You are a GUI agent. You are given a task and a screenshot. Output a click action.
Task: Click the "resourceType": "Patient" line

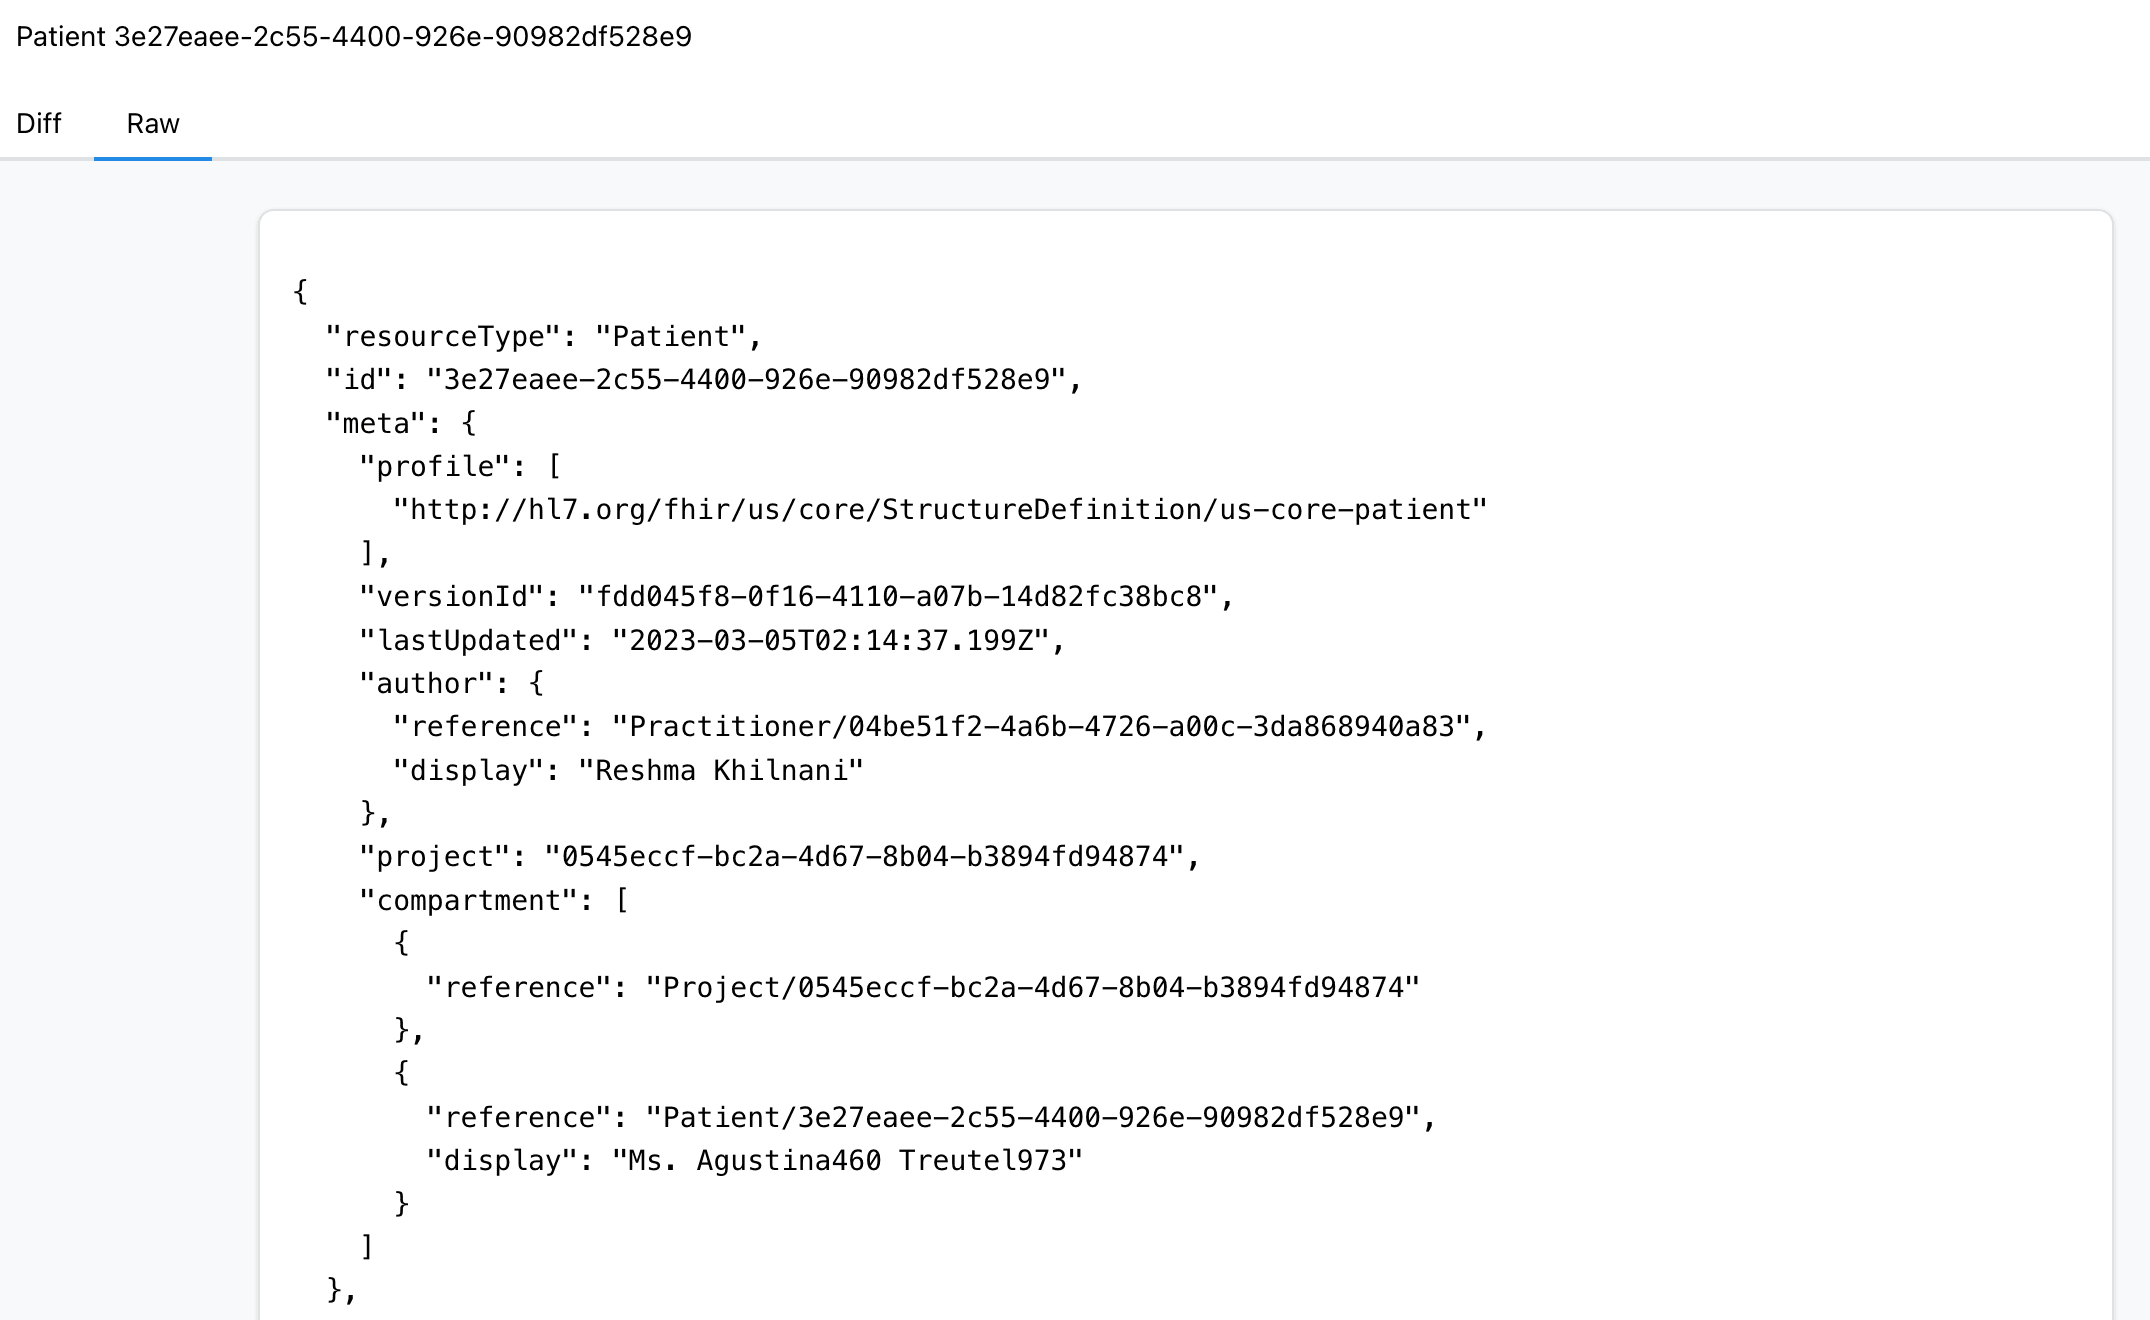[543, 337]
